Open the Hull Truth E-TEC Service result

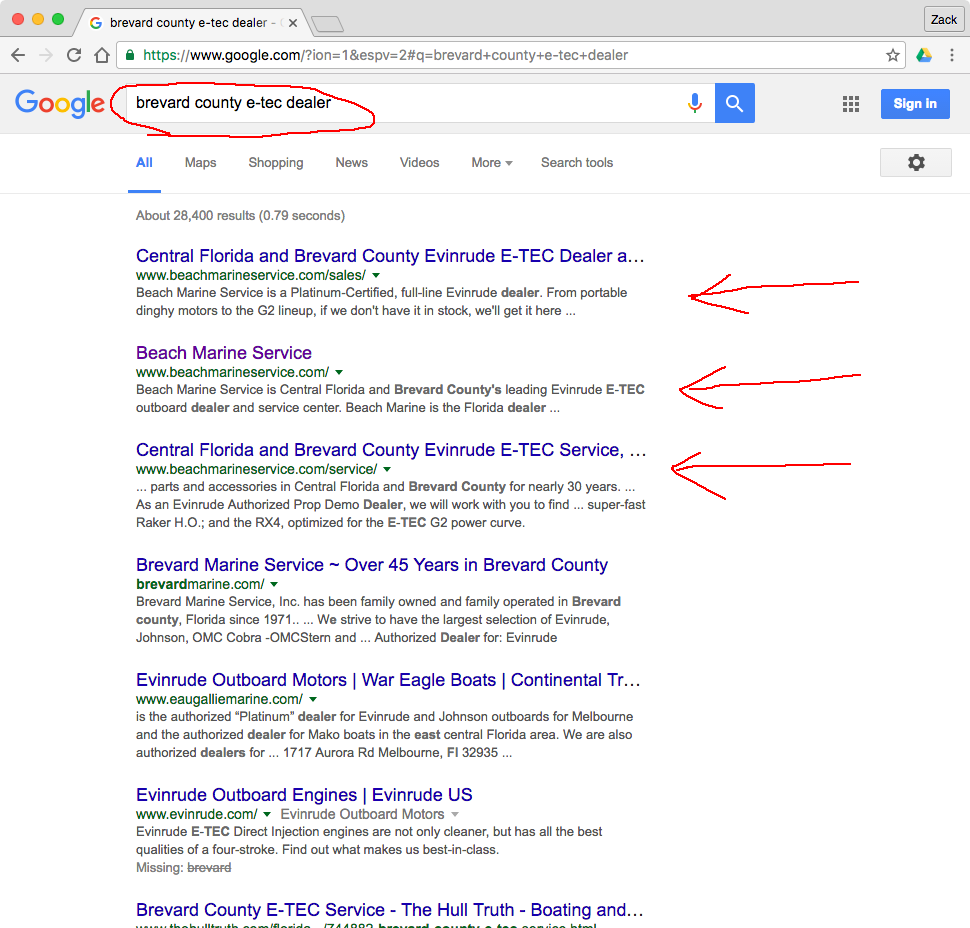click(390, 910)
